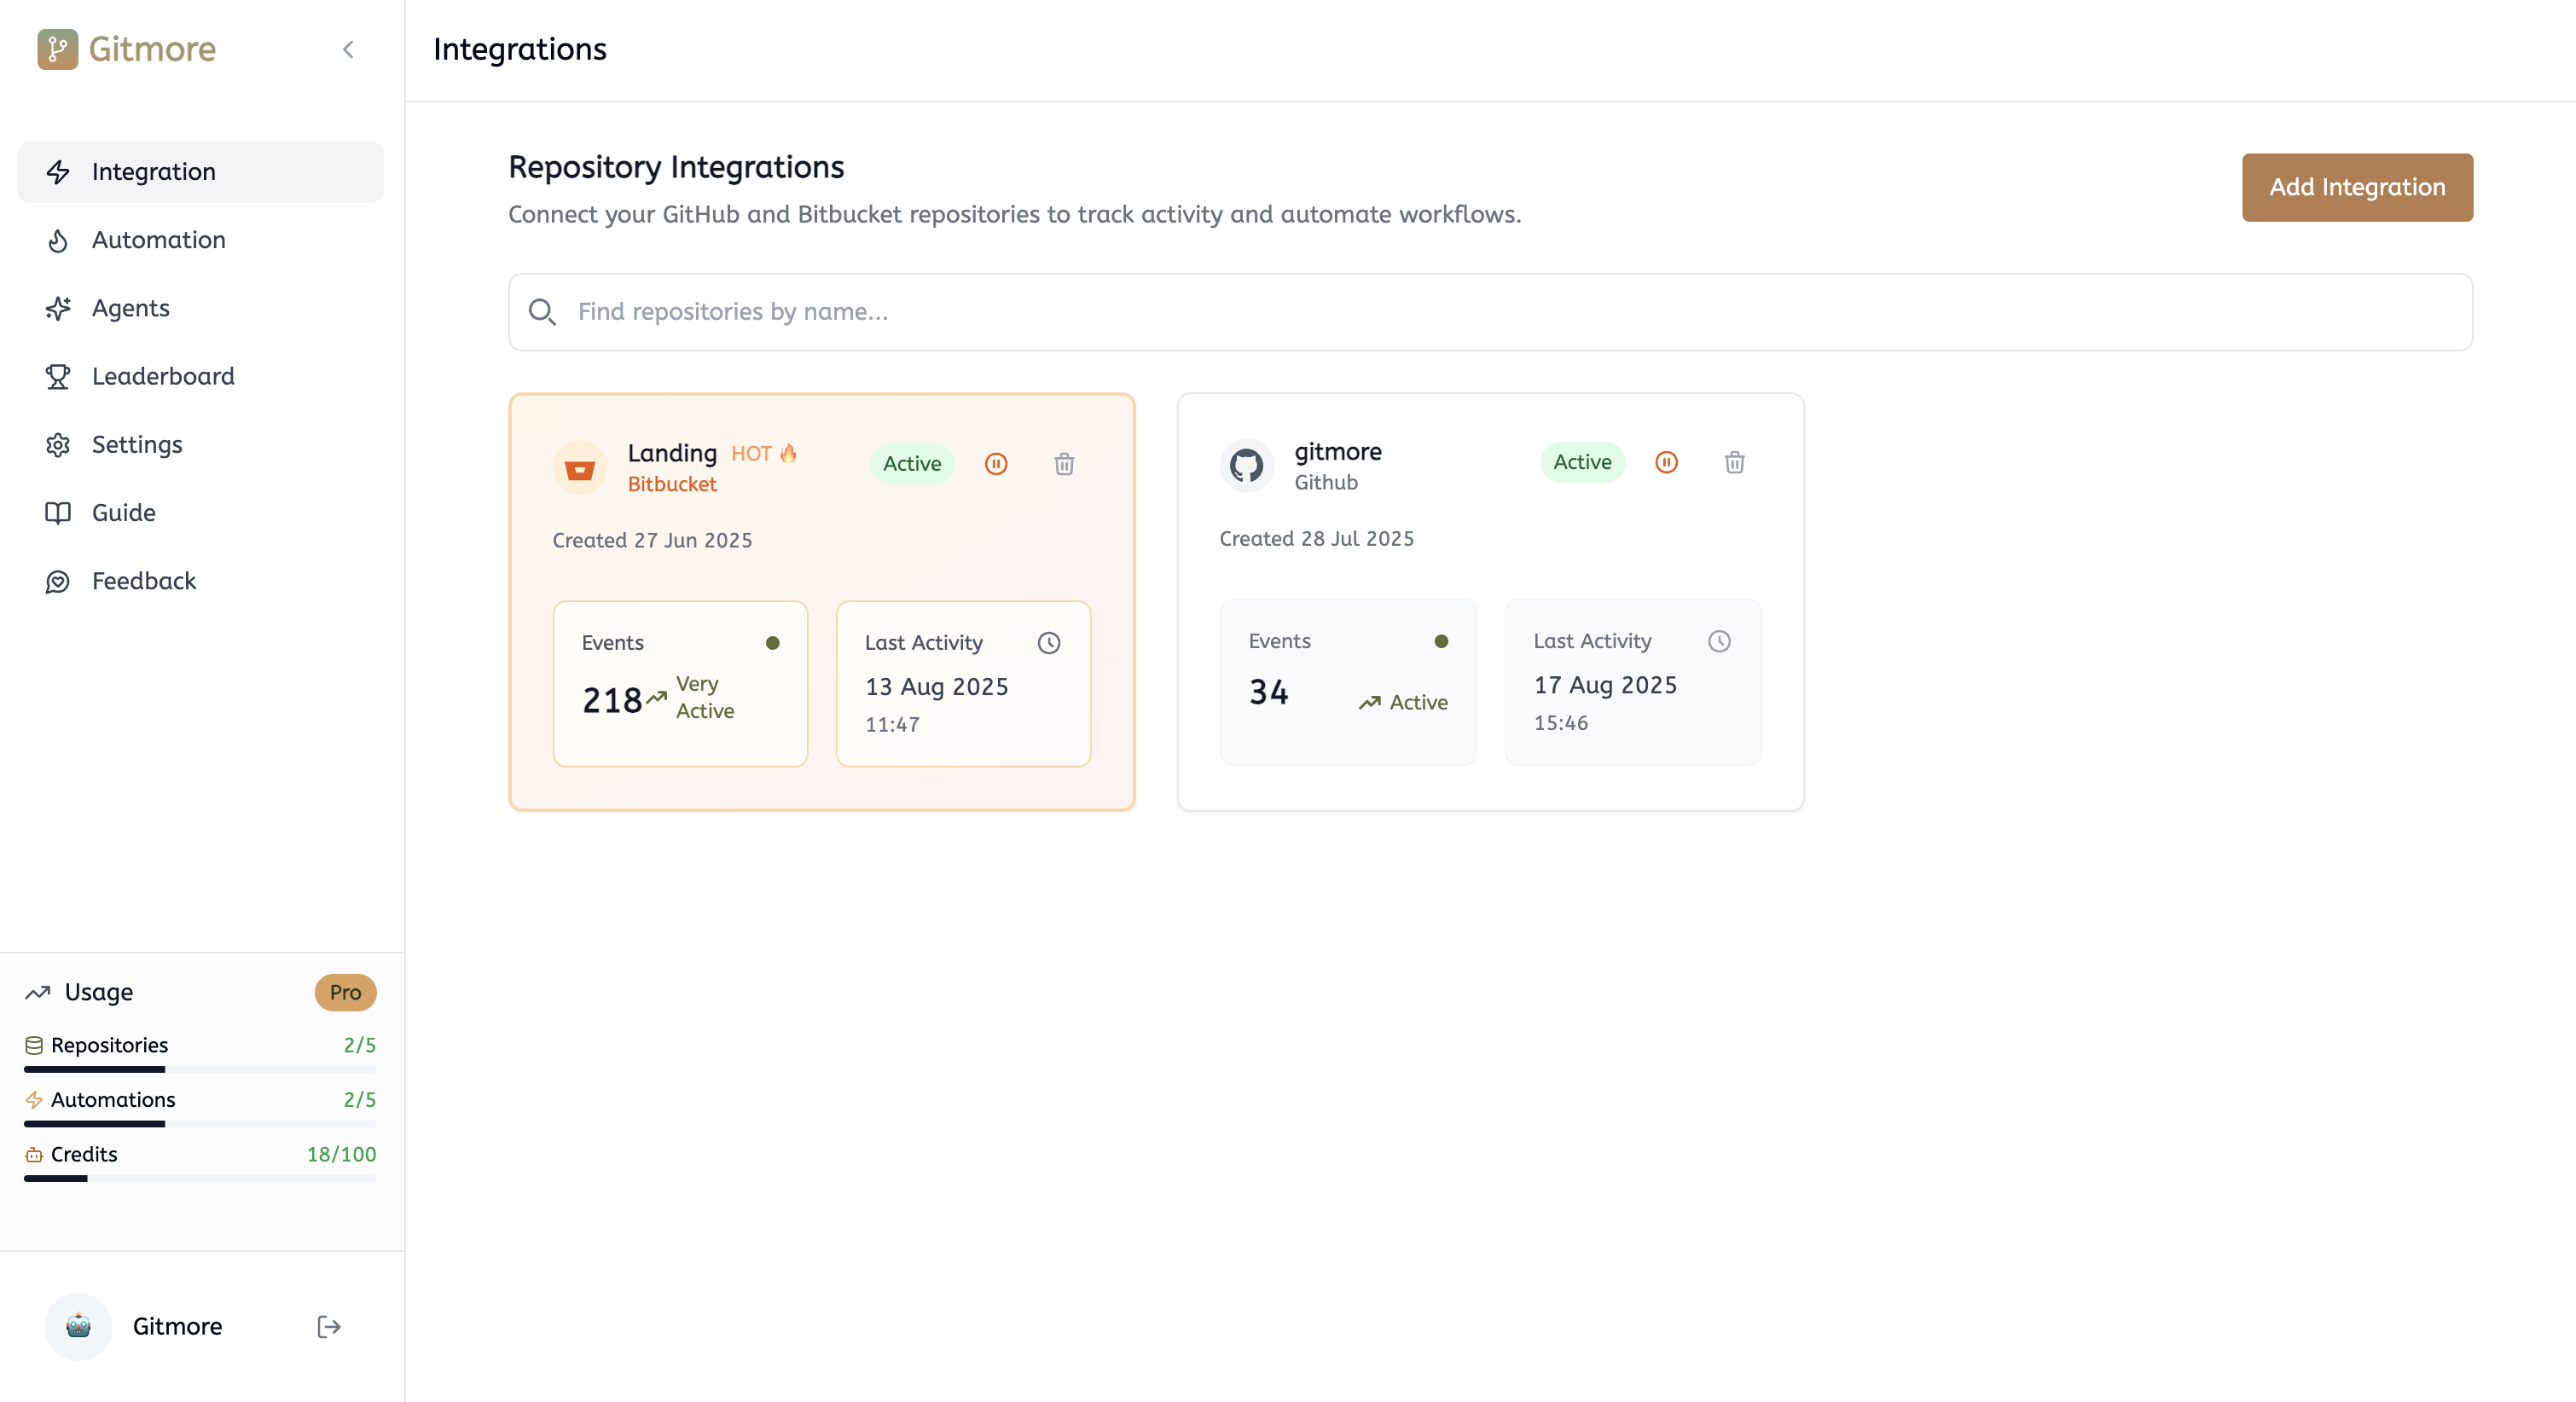Click the Add Integration button
2576x1402 pixels.
coord(2357,187)
